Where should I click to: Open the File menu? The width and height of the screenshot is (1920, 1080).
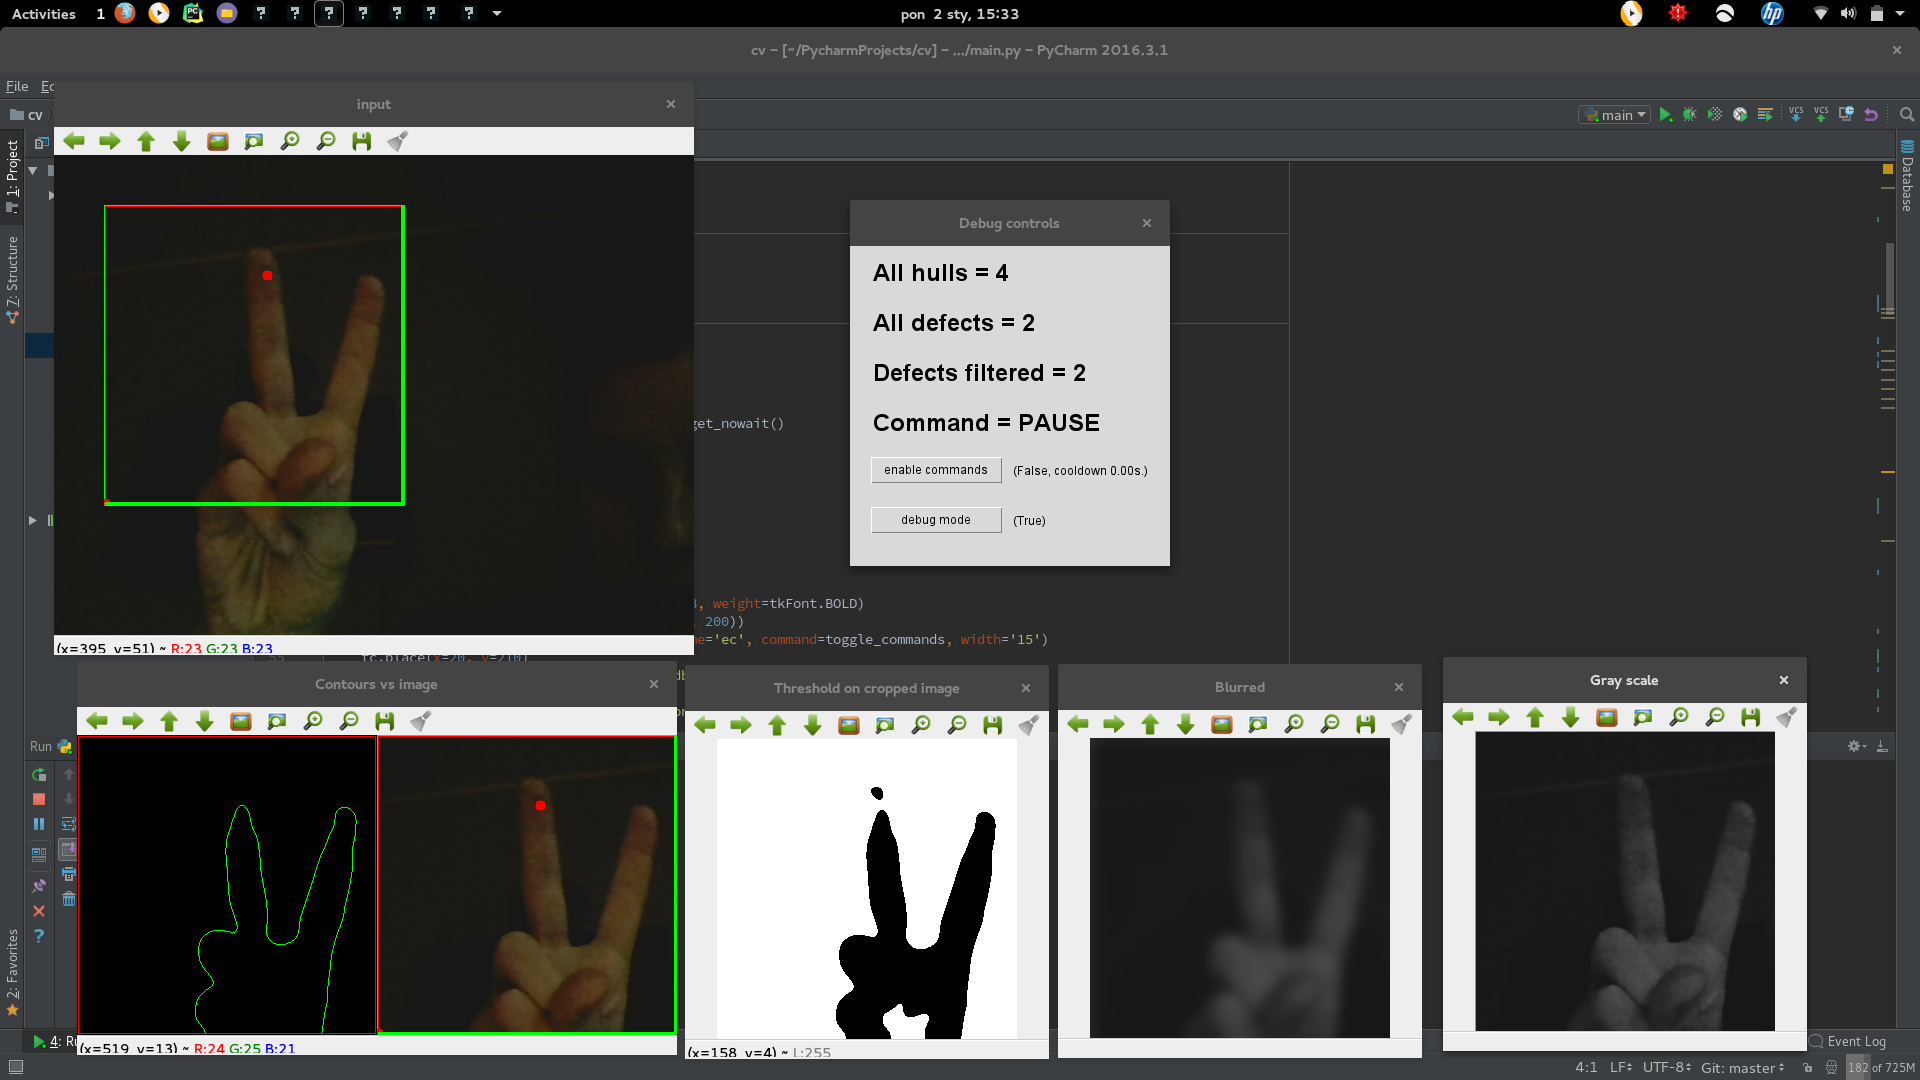pyautogui.click(x=17, y=86)
